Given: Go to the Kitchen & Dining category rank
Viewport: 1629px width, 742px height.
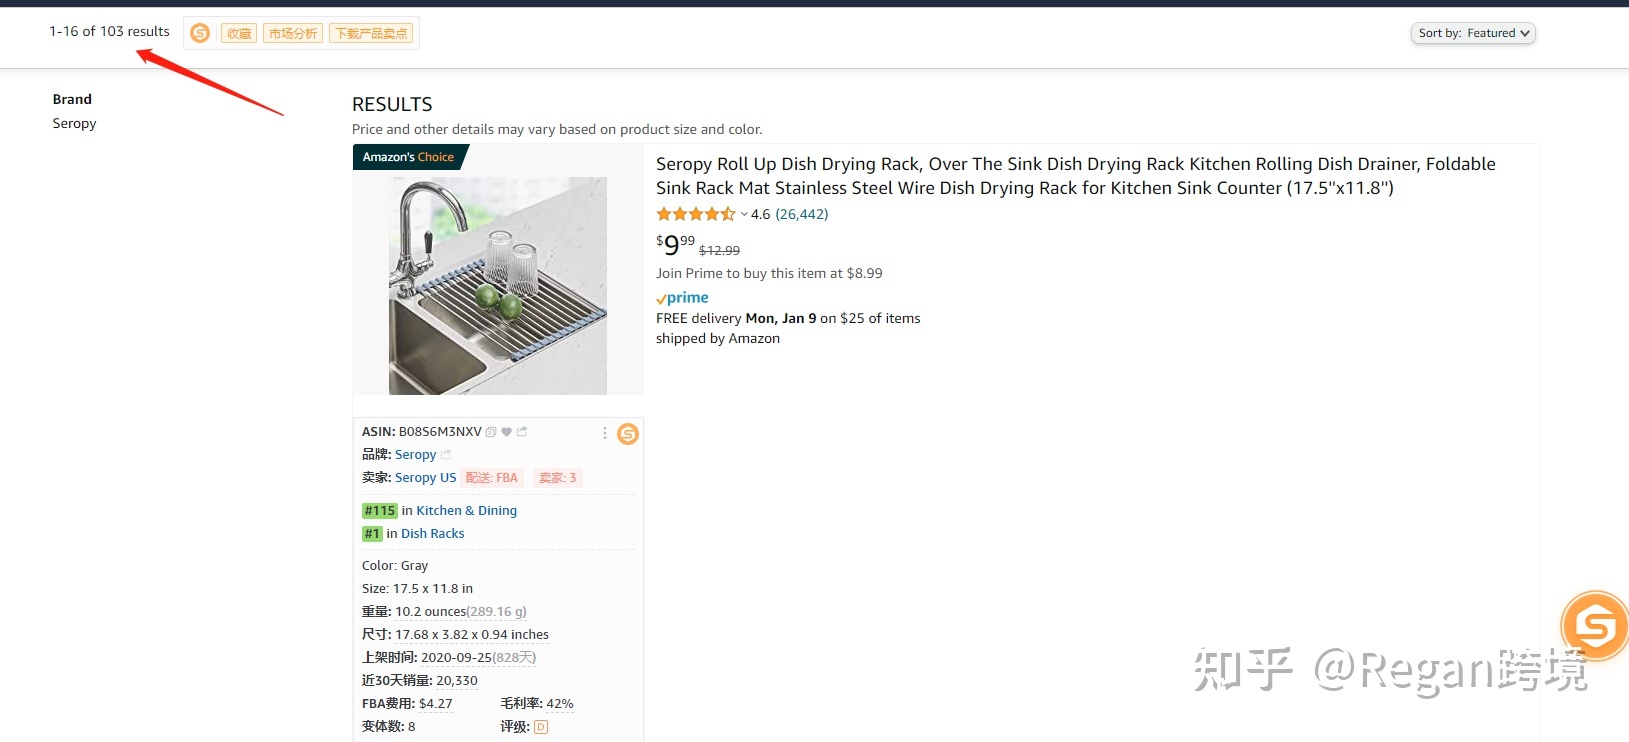Looking at the screenshot, I should [x=467, y=511].
